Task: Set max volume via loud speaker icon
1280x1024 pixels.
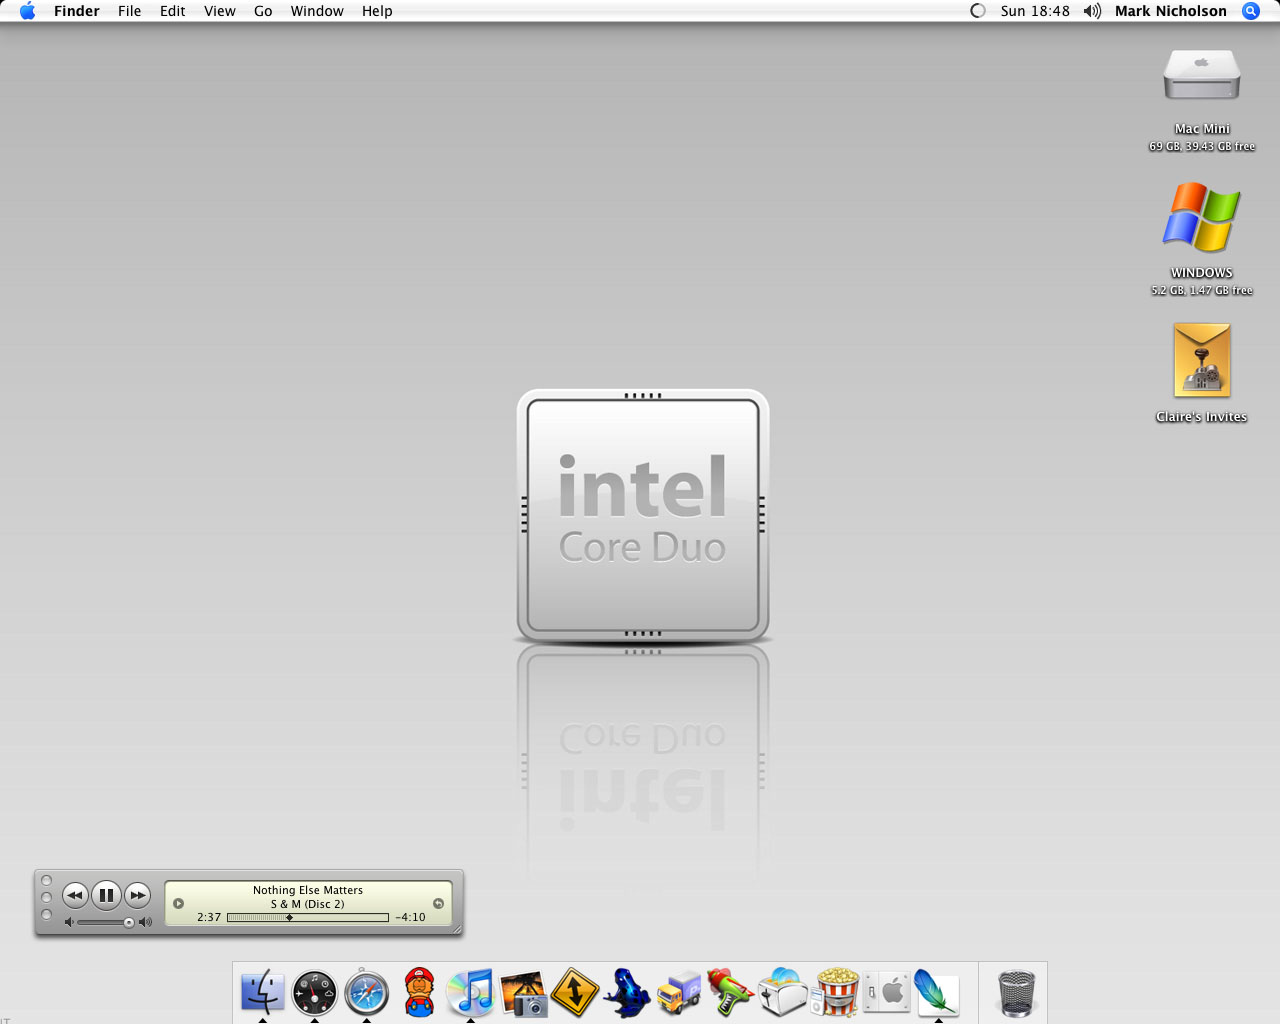Action: click(x=146, y=922)
